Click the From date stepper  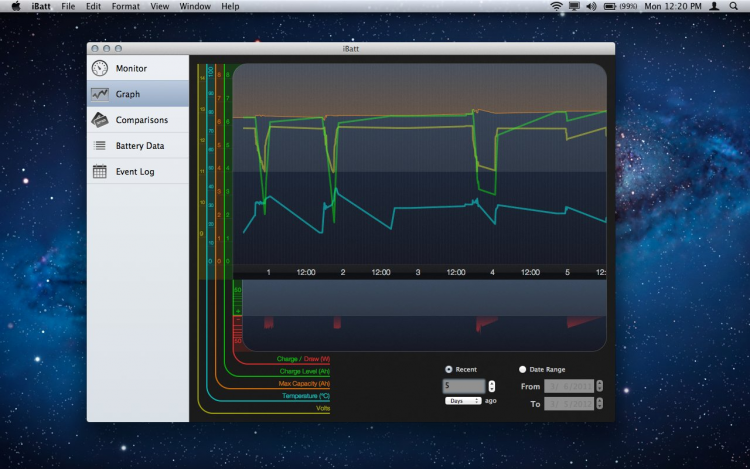[601, 386]
